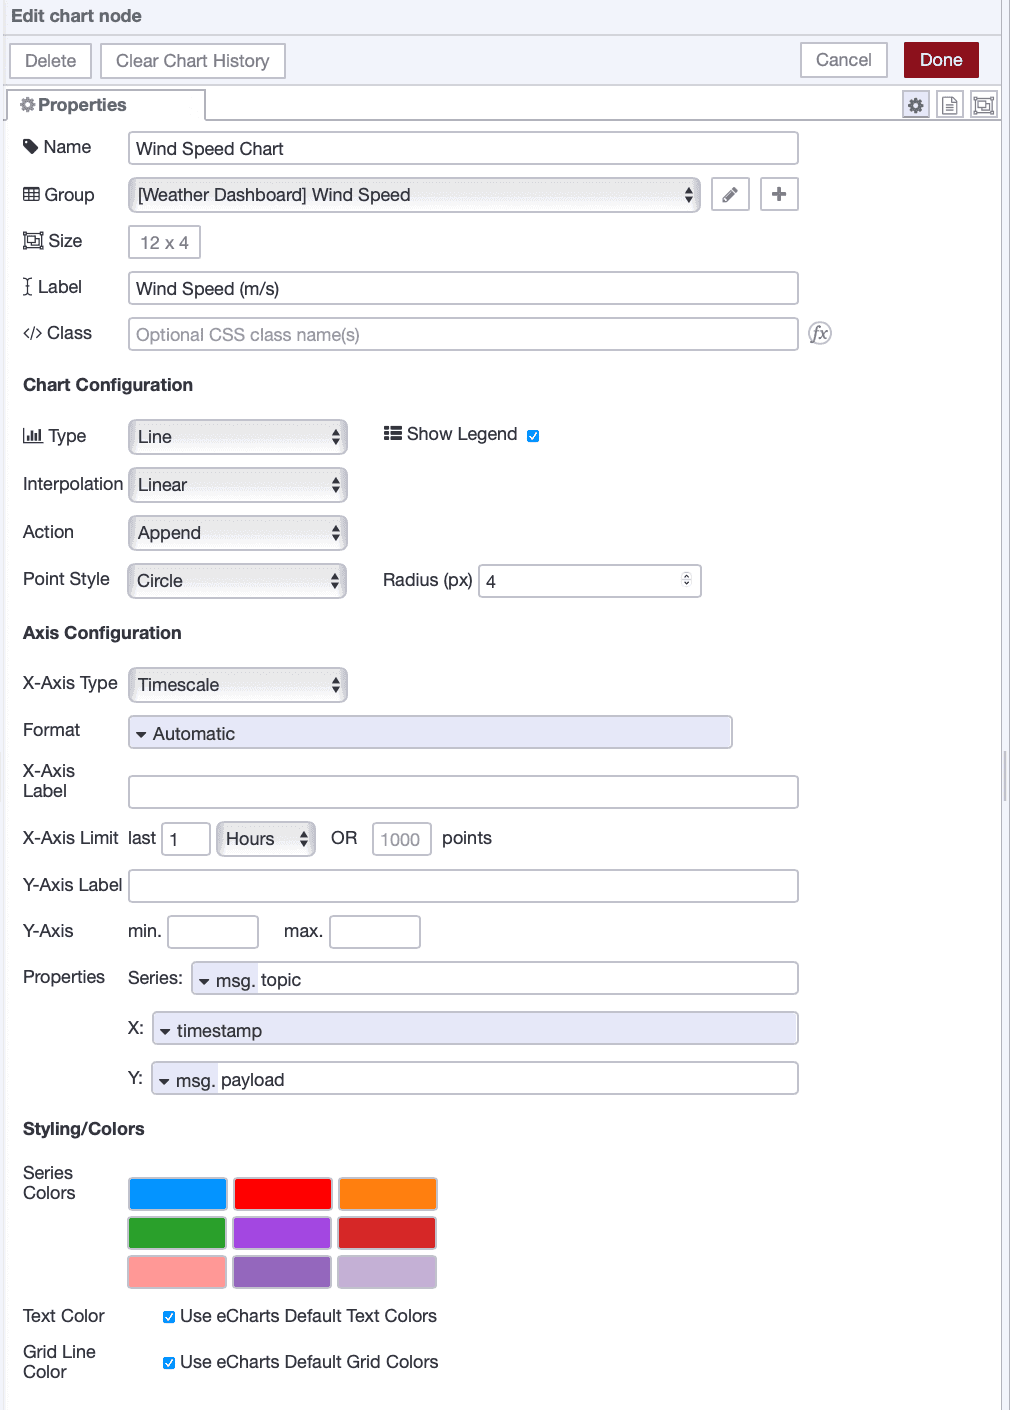
Task: Open the Point Style Circle dropdown
Action: tap(237, 581)
